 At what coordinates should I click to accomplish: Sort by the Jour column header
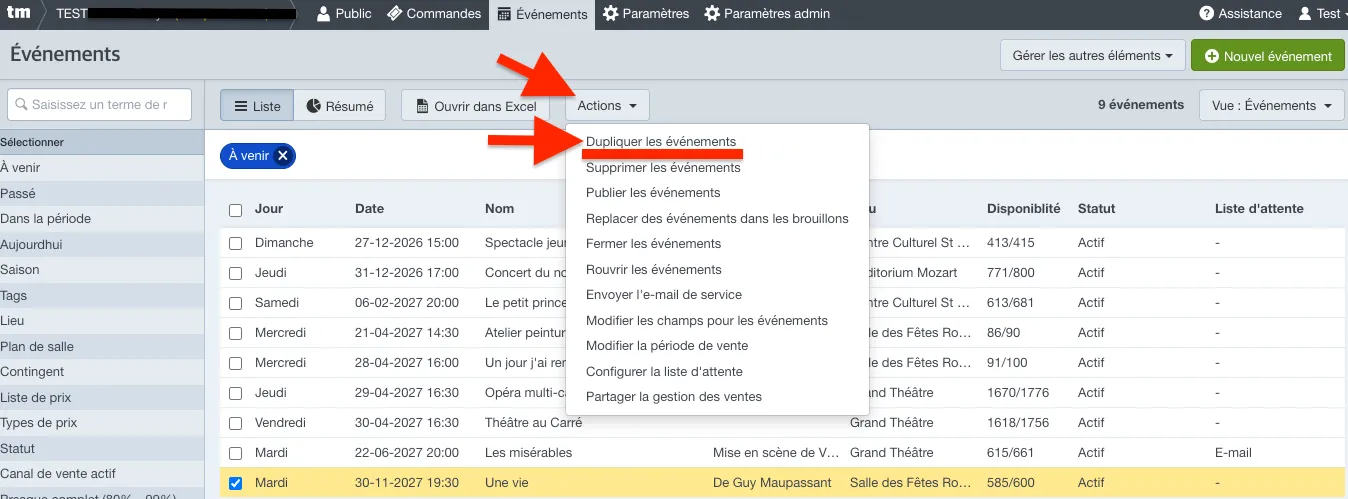(x=269, y=209)
